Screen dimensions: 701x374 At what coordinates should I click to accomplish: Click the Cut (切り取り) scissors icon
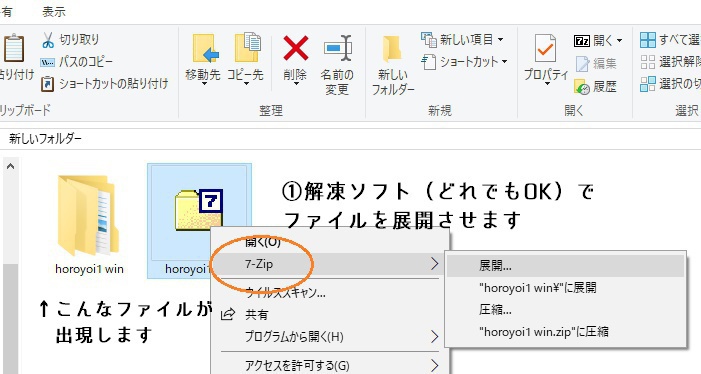[x=48, y=40]
